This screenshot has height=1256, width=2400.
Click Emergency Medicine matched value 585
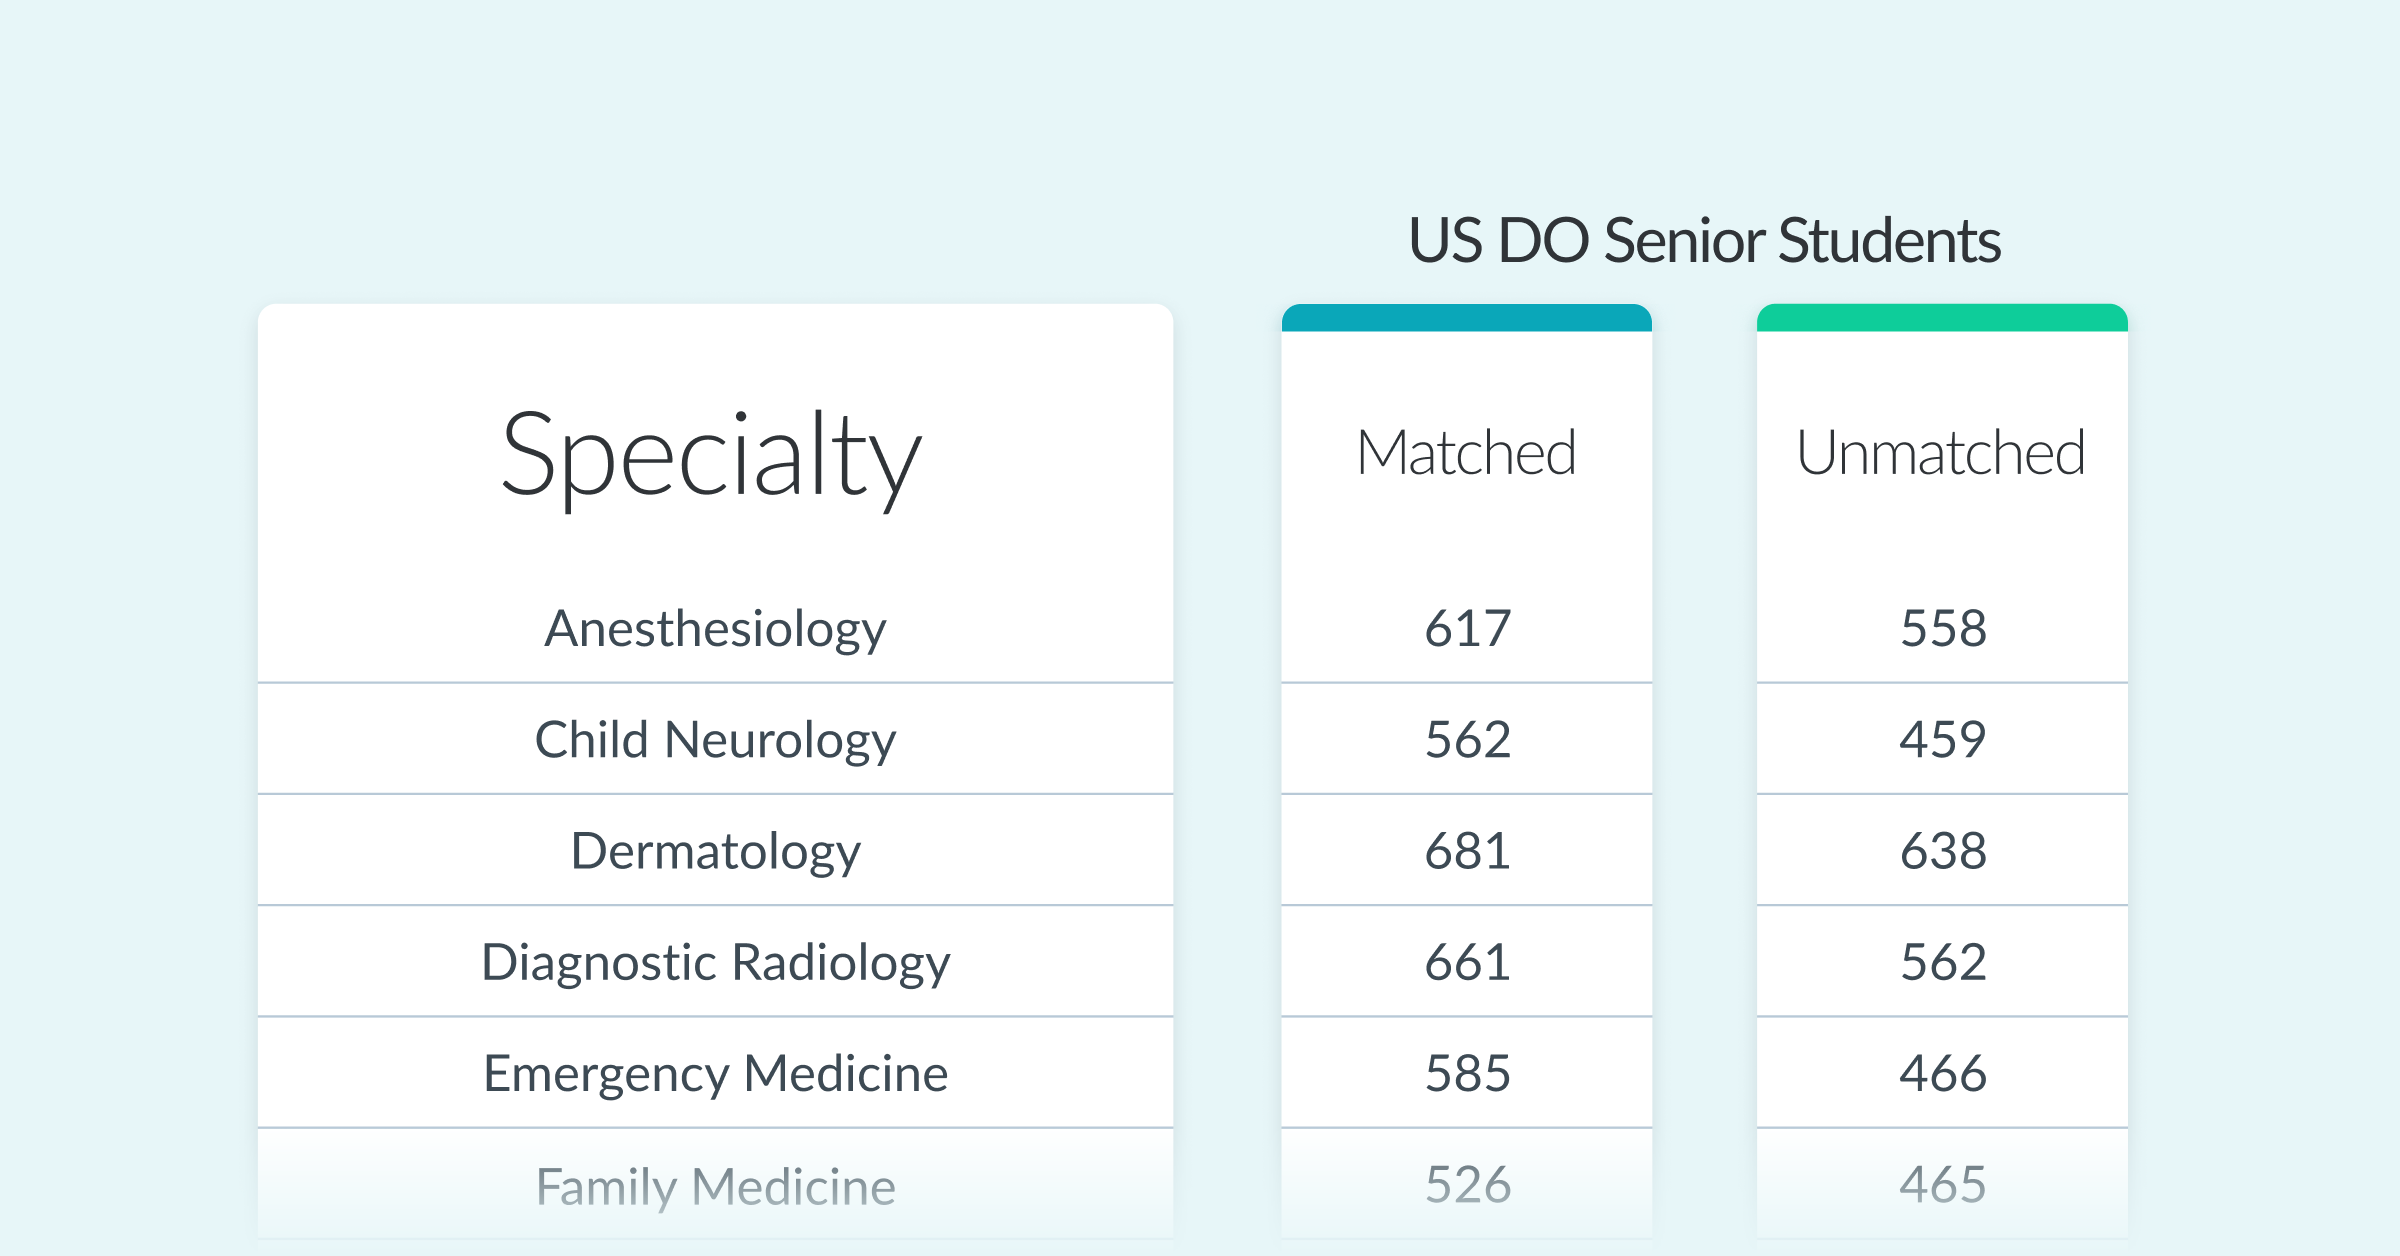1467,1073
